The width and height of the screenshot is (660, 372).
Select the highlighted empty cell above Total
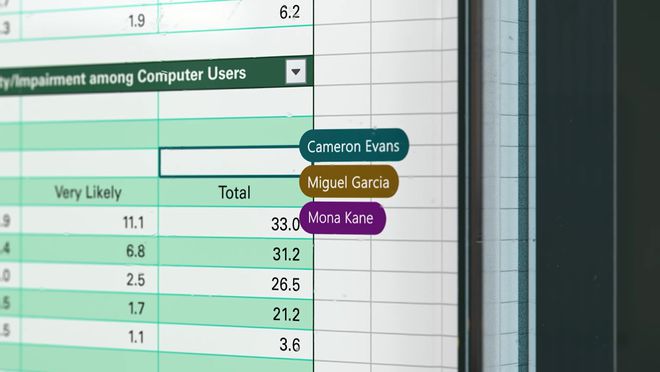[230, 162]
